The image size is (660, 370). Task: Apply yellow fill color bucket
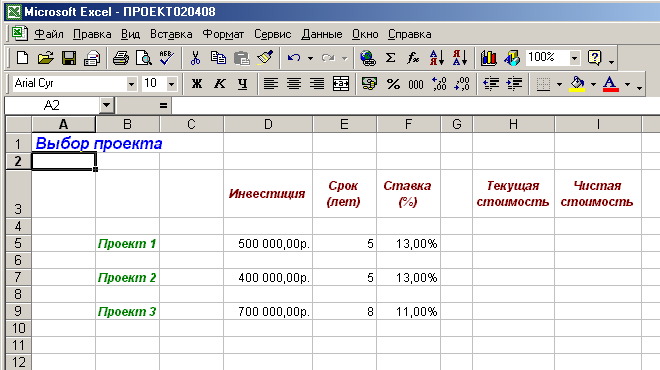coord(578,84)
